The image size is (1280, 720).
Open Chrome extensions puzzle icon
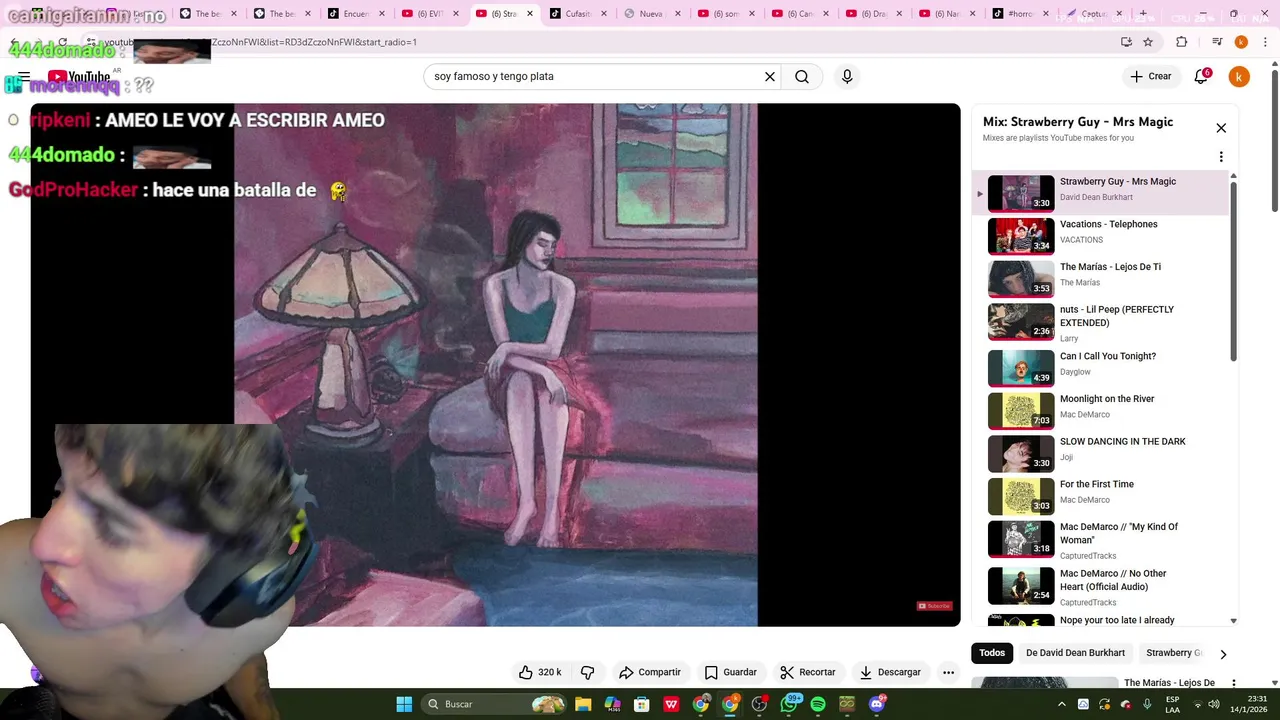pos(1181,42)
